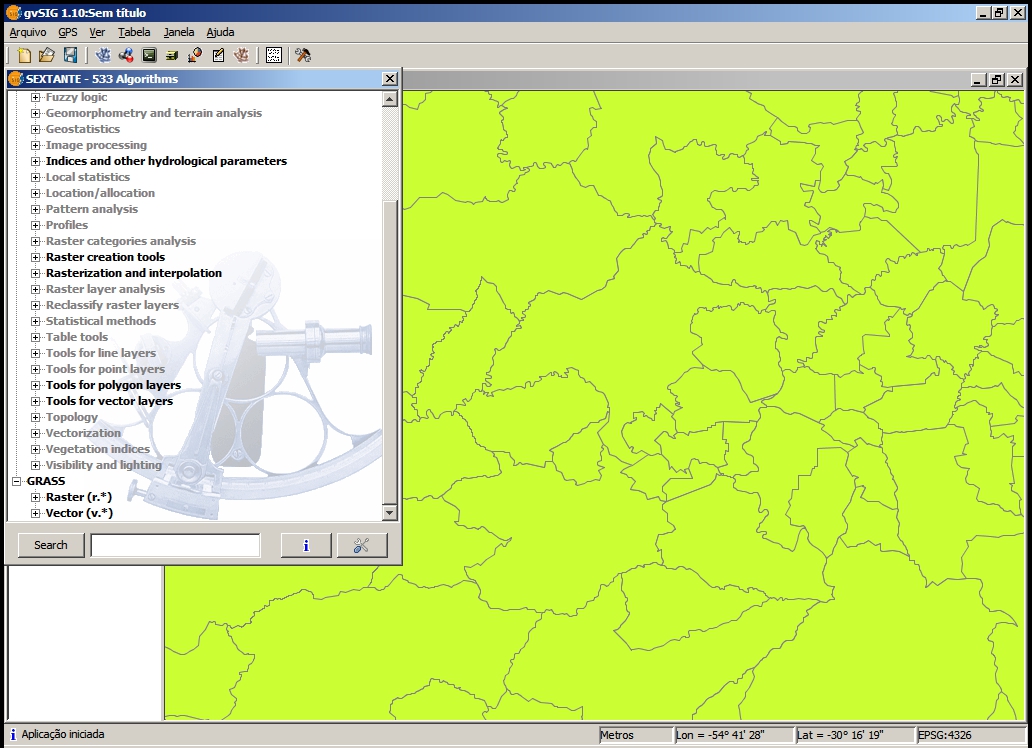
Task: Open the SEXTANTE command line terminal icon
Action: pyautogui.click(x=149, y=55)
